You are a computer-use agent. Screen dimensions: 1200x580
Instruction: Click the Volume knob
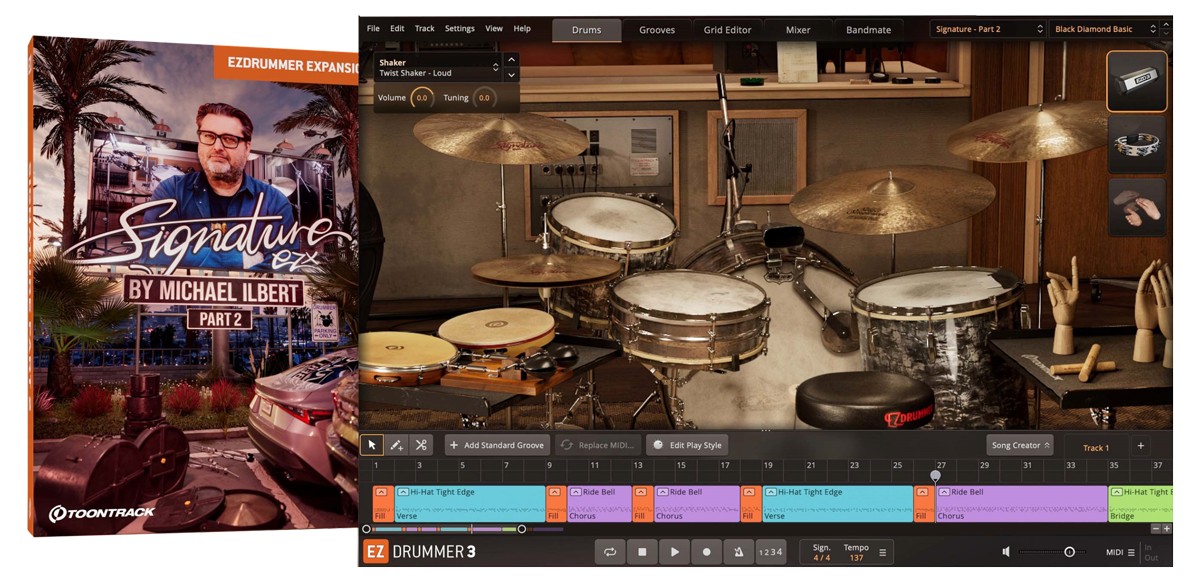421,98
